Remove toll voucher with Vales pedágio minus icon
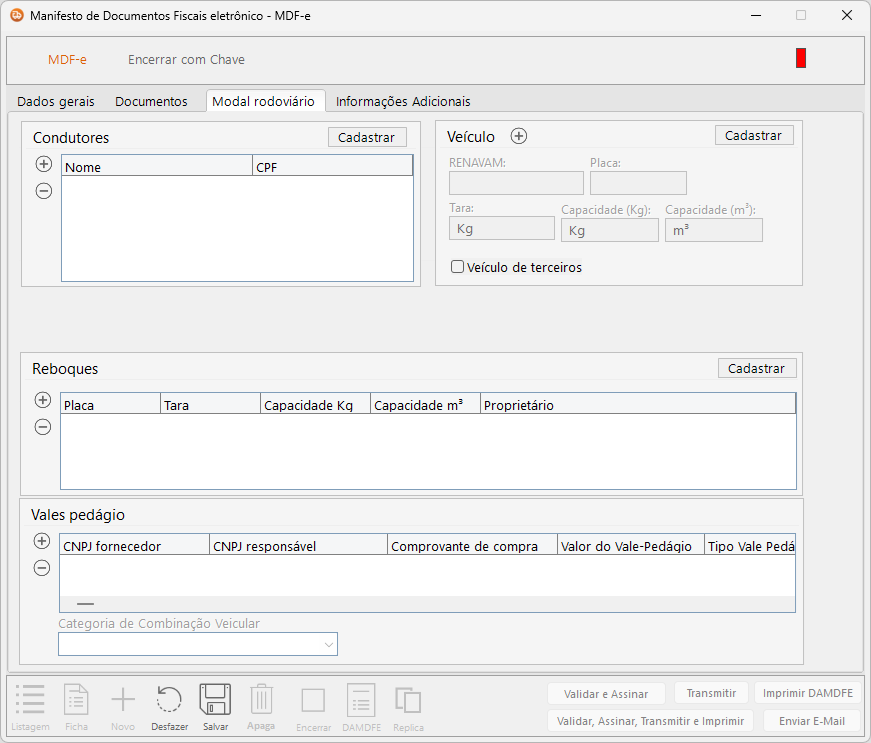This screenshot has height=743, width=871. [x=41, y=568]
